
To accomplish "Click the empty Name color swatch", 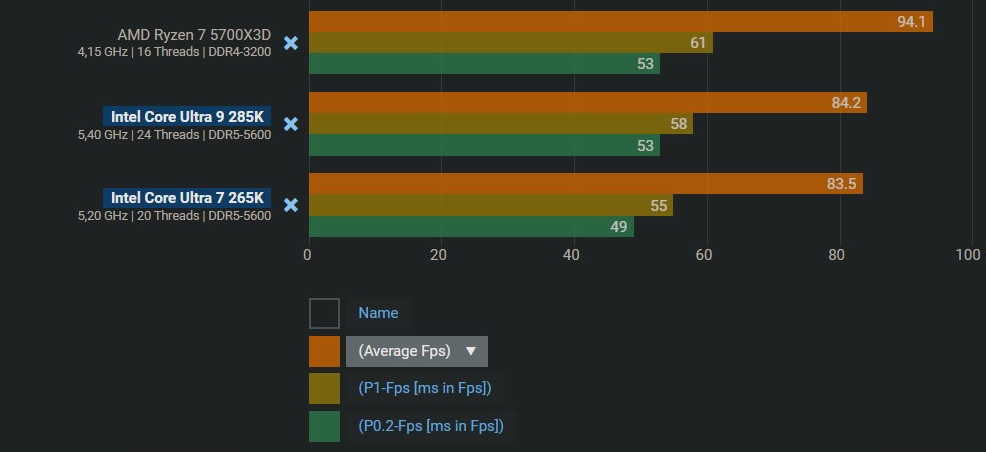I will coord(324,313).
